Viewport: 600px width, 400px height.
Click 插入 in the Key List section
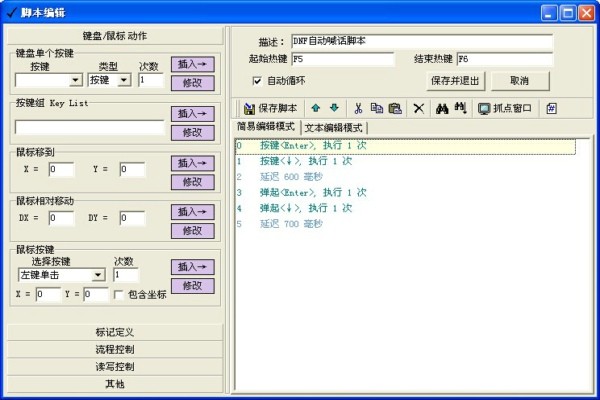(x=192, y=114)
